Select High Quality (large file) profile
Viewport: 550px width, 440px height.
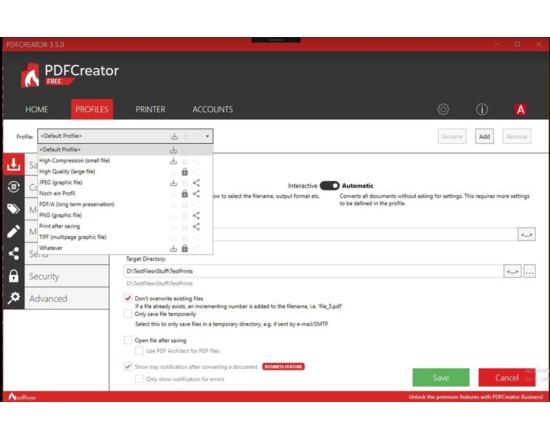(x=125, y=172)
